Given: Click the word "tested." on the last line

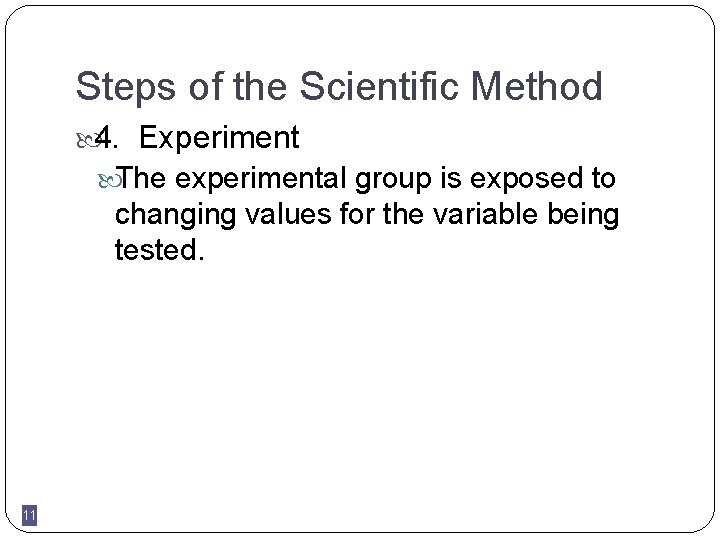Looking at the screenshot, I should (160, 250).
